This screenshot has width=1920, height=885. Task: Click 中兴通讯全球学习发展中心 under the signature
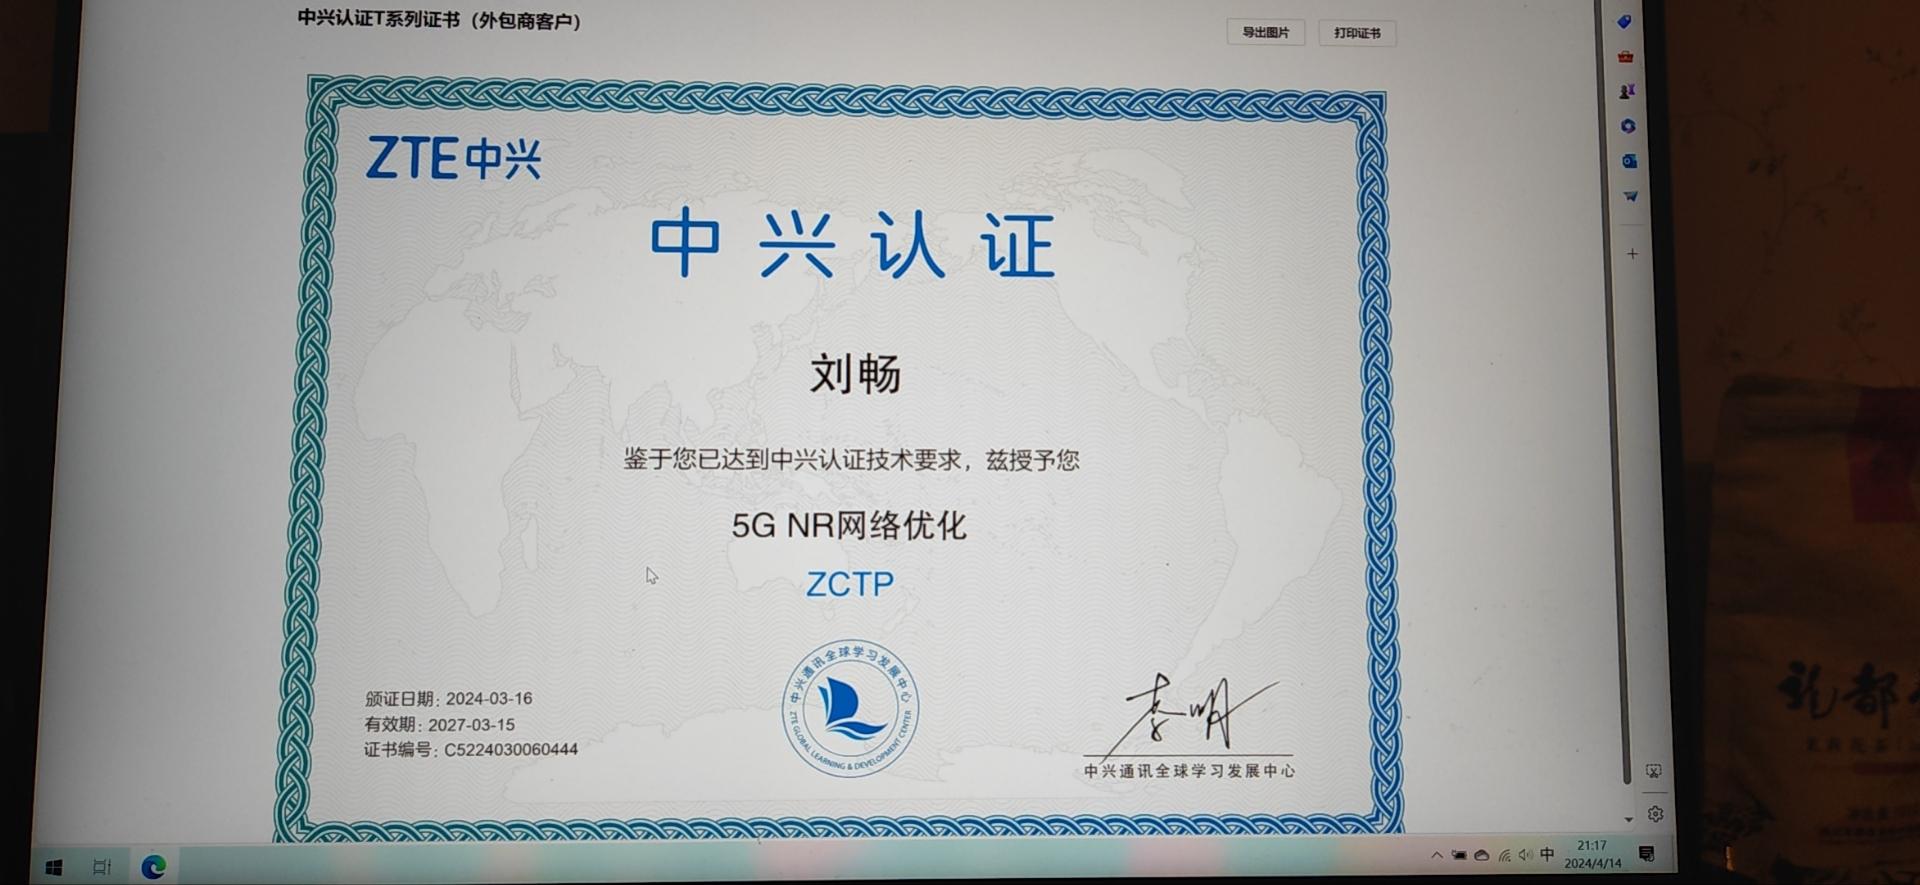[1190, 771]
